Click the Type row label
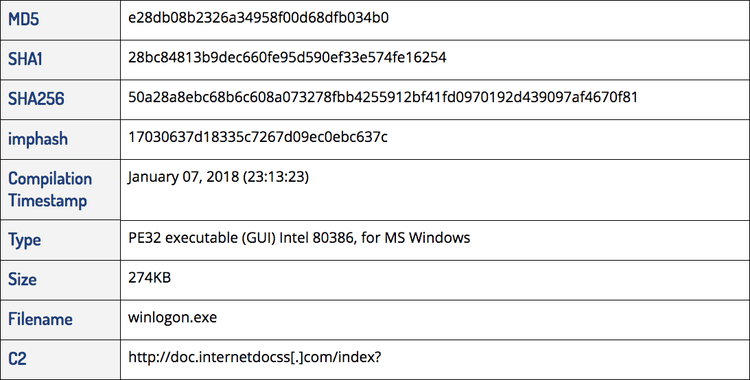The image size is (750, 380). [24, 240]
